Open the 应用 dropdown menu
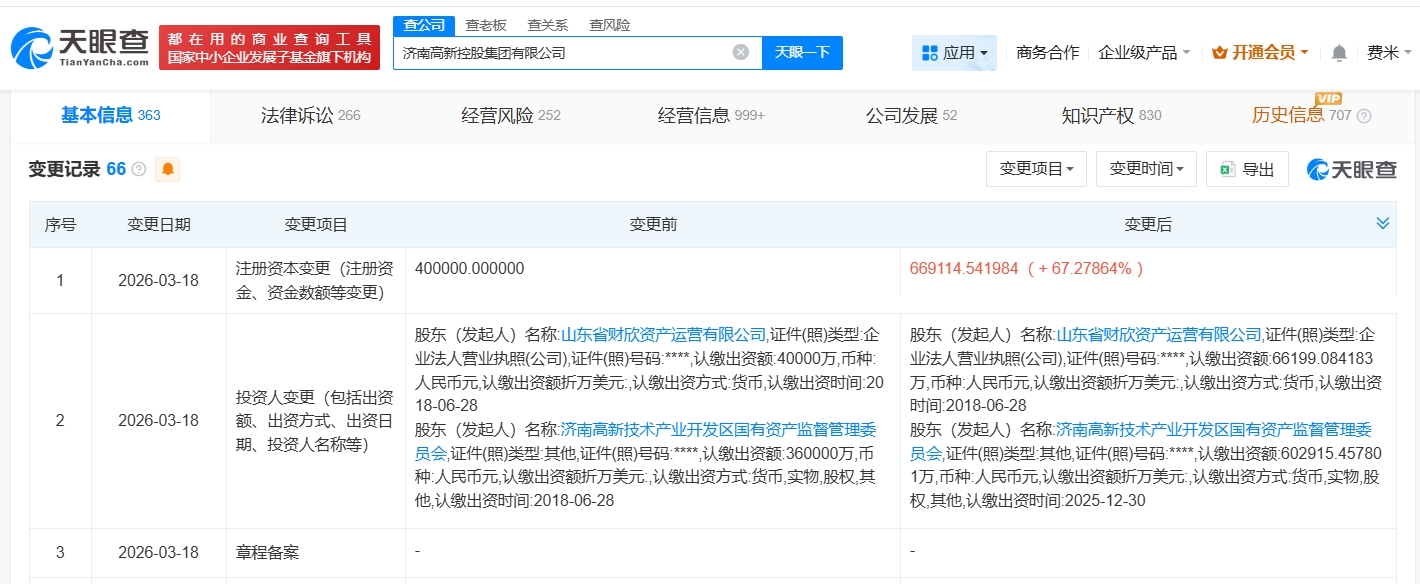1420x584 pixels. [954, 53]
